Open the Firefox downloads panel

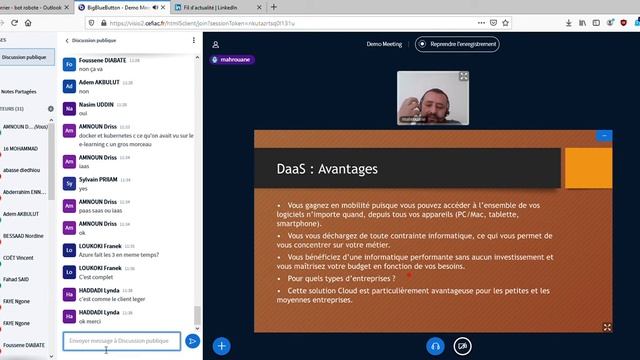(x=568, y=23)
